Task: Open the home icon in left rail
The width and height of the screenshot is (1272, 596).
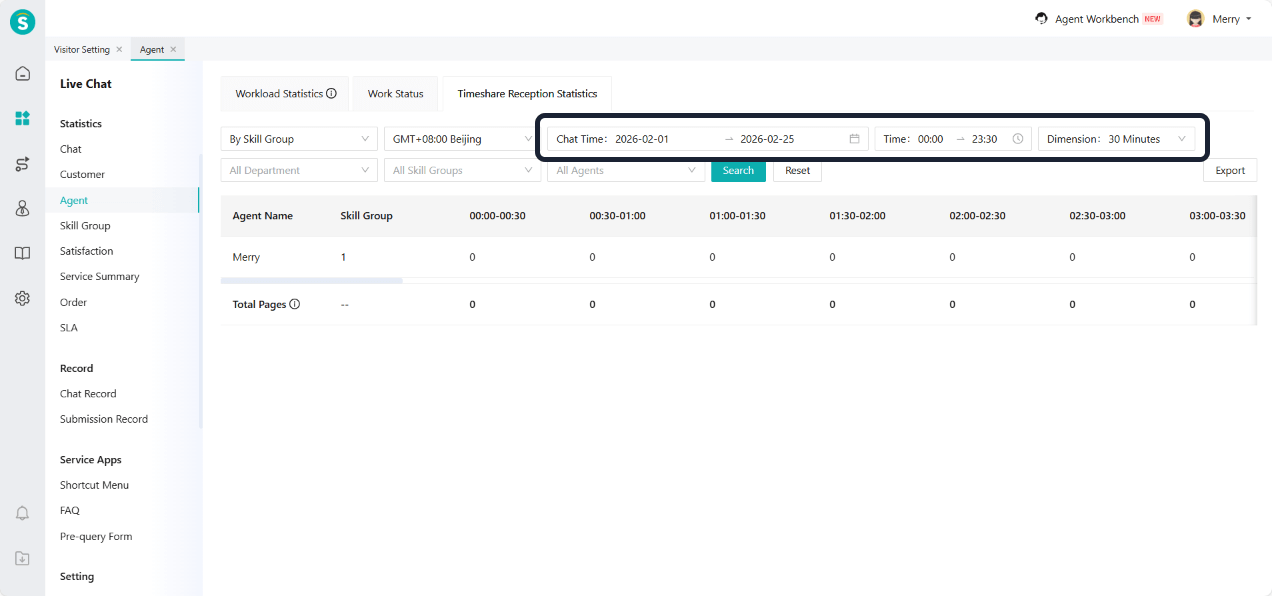Action: coord(22,73)
